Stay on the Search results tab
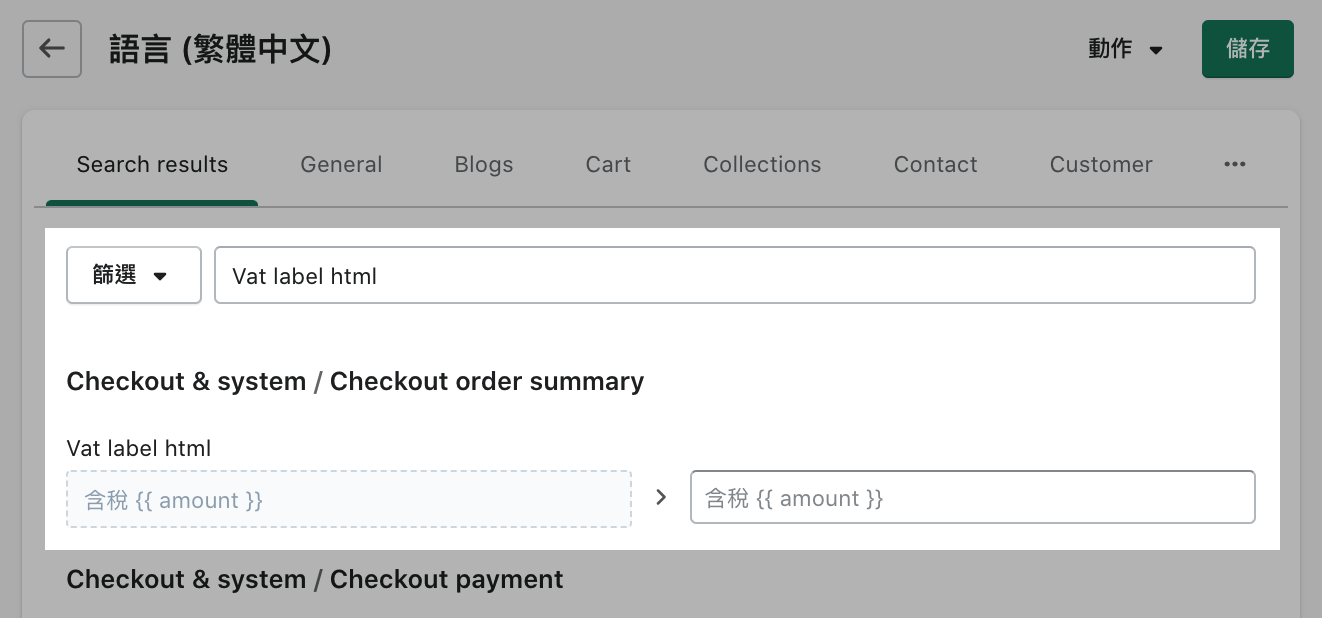The height and width of the screenshot is (618, 1322). pos(152,164)
